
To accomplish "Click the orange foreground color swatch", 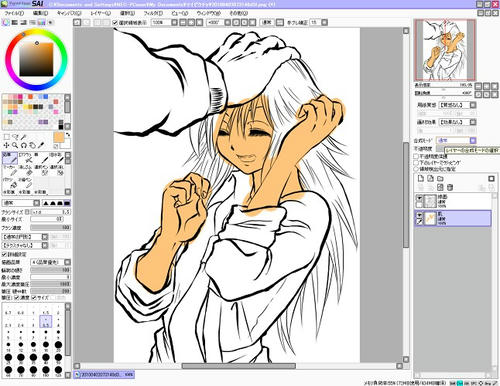I will click(x=59, y=137).
